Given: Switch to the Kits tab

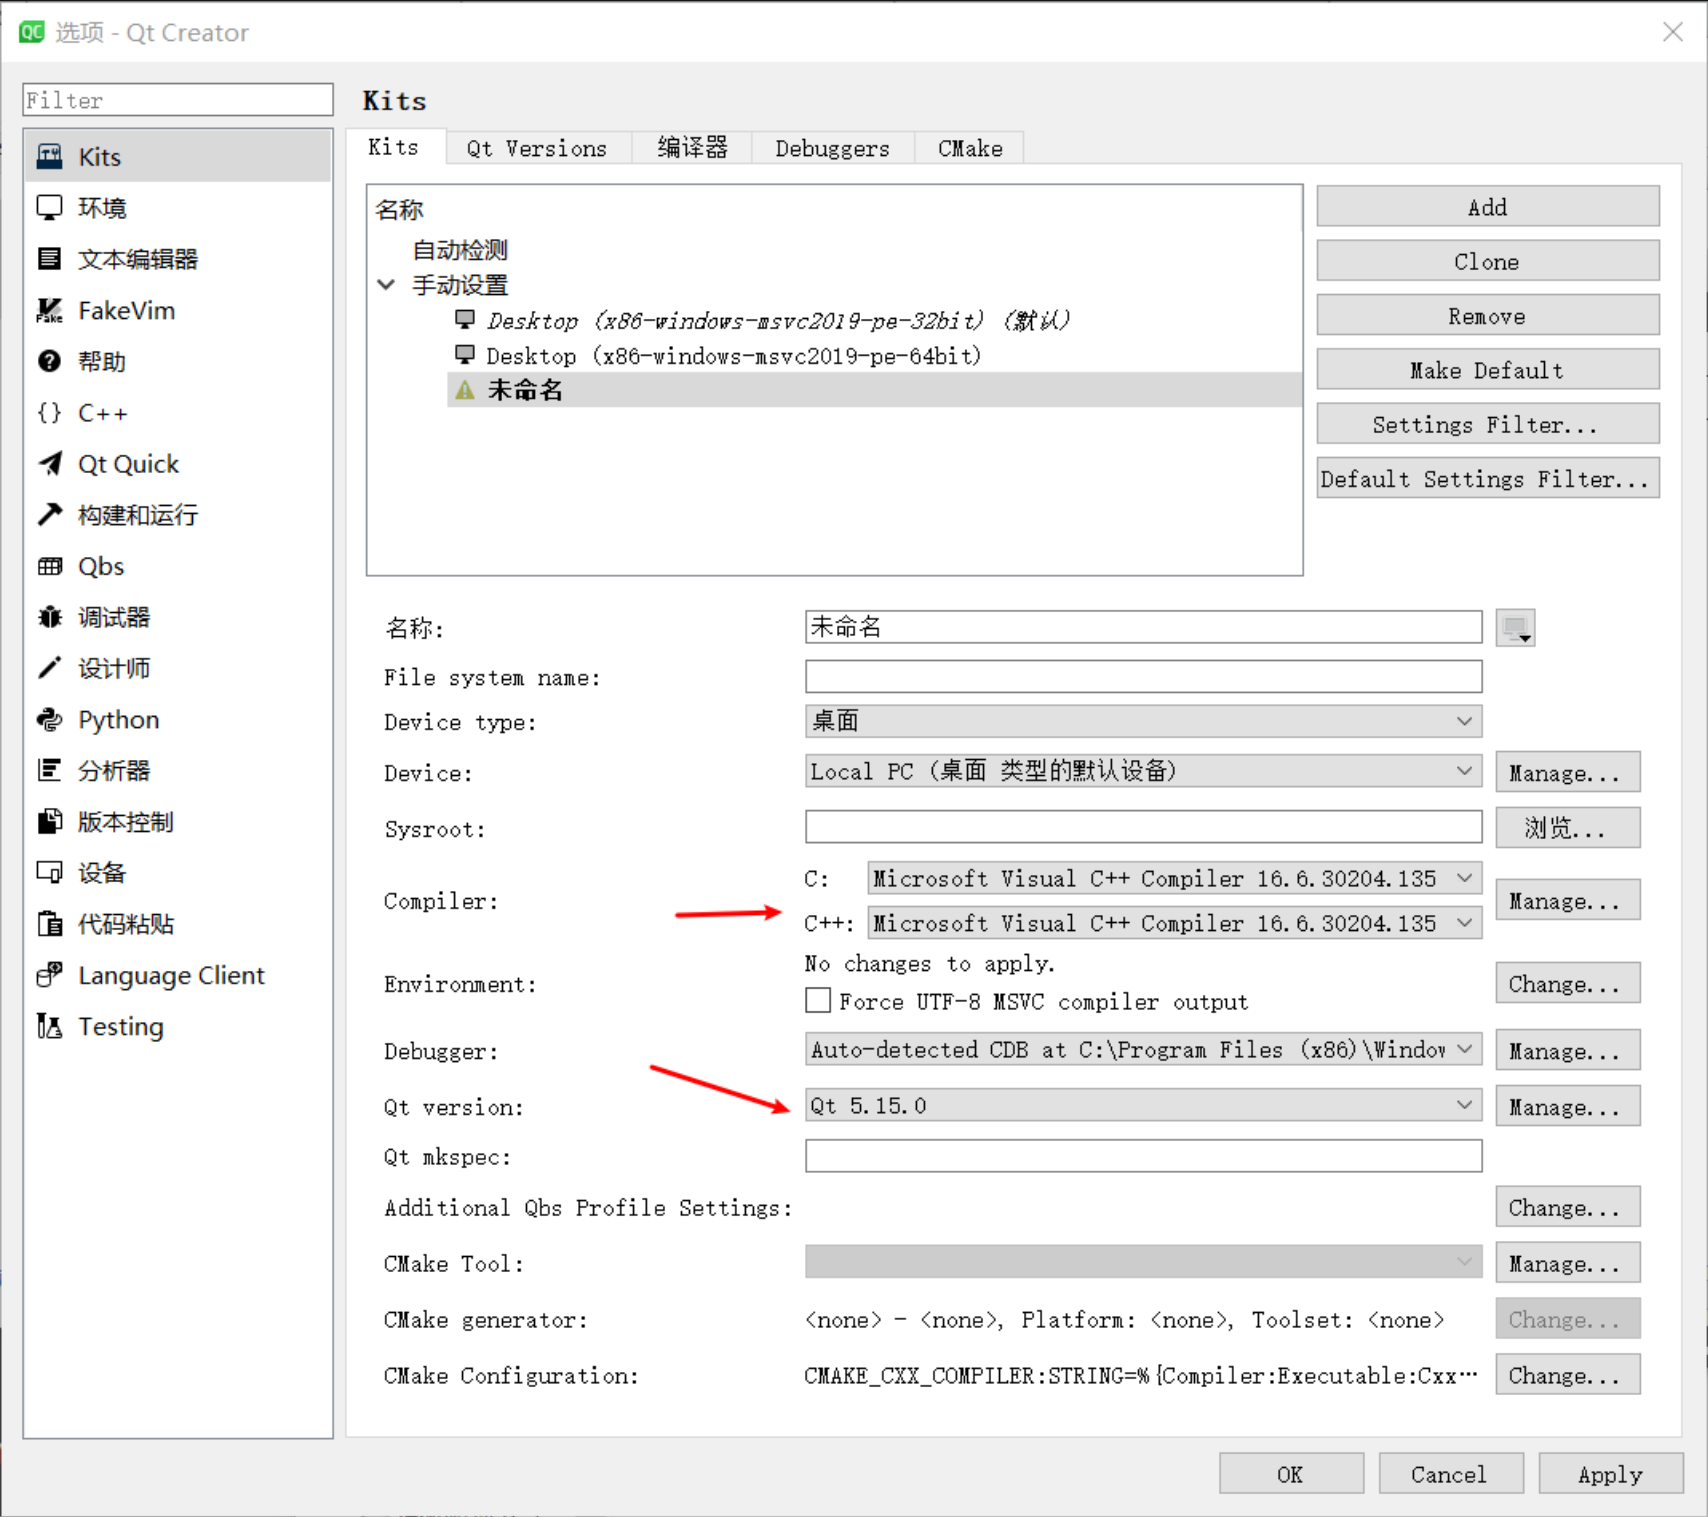Looking at the screenshot, I should pyautogui.click(x=394, y=147).
